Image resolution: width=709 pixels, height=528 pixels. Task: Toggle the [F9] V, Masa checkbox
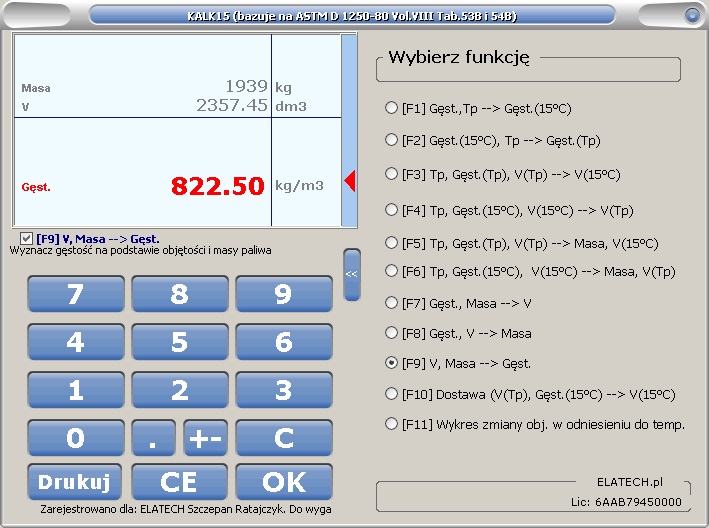tap(26, 238)
